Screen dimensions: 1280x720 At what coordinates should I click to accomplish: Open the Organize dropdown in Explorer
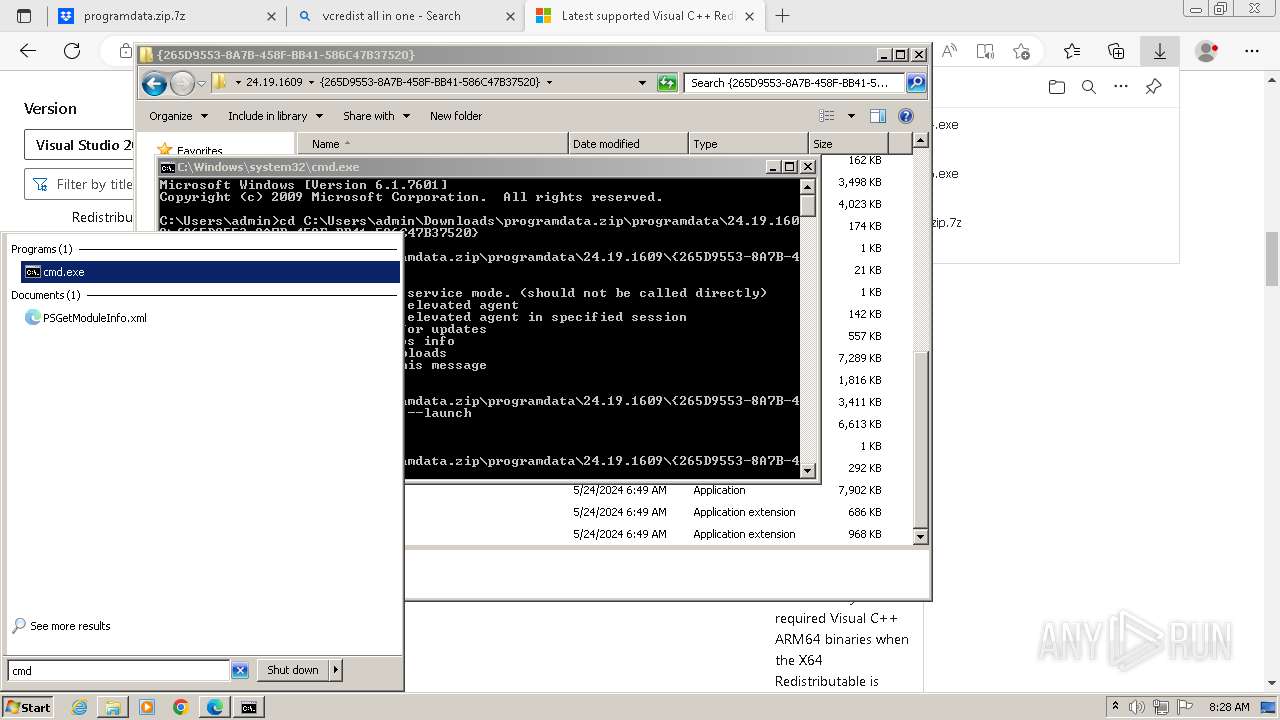click(178, 116)
